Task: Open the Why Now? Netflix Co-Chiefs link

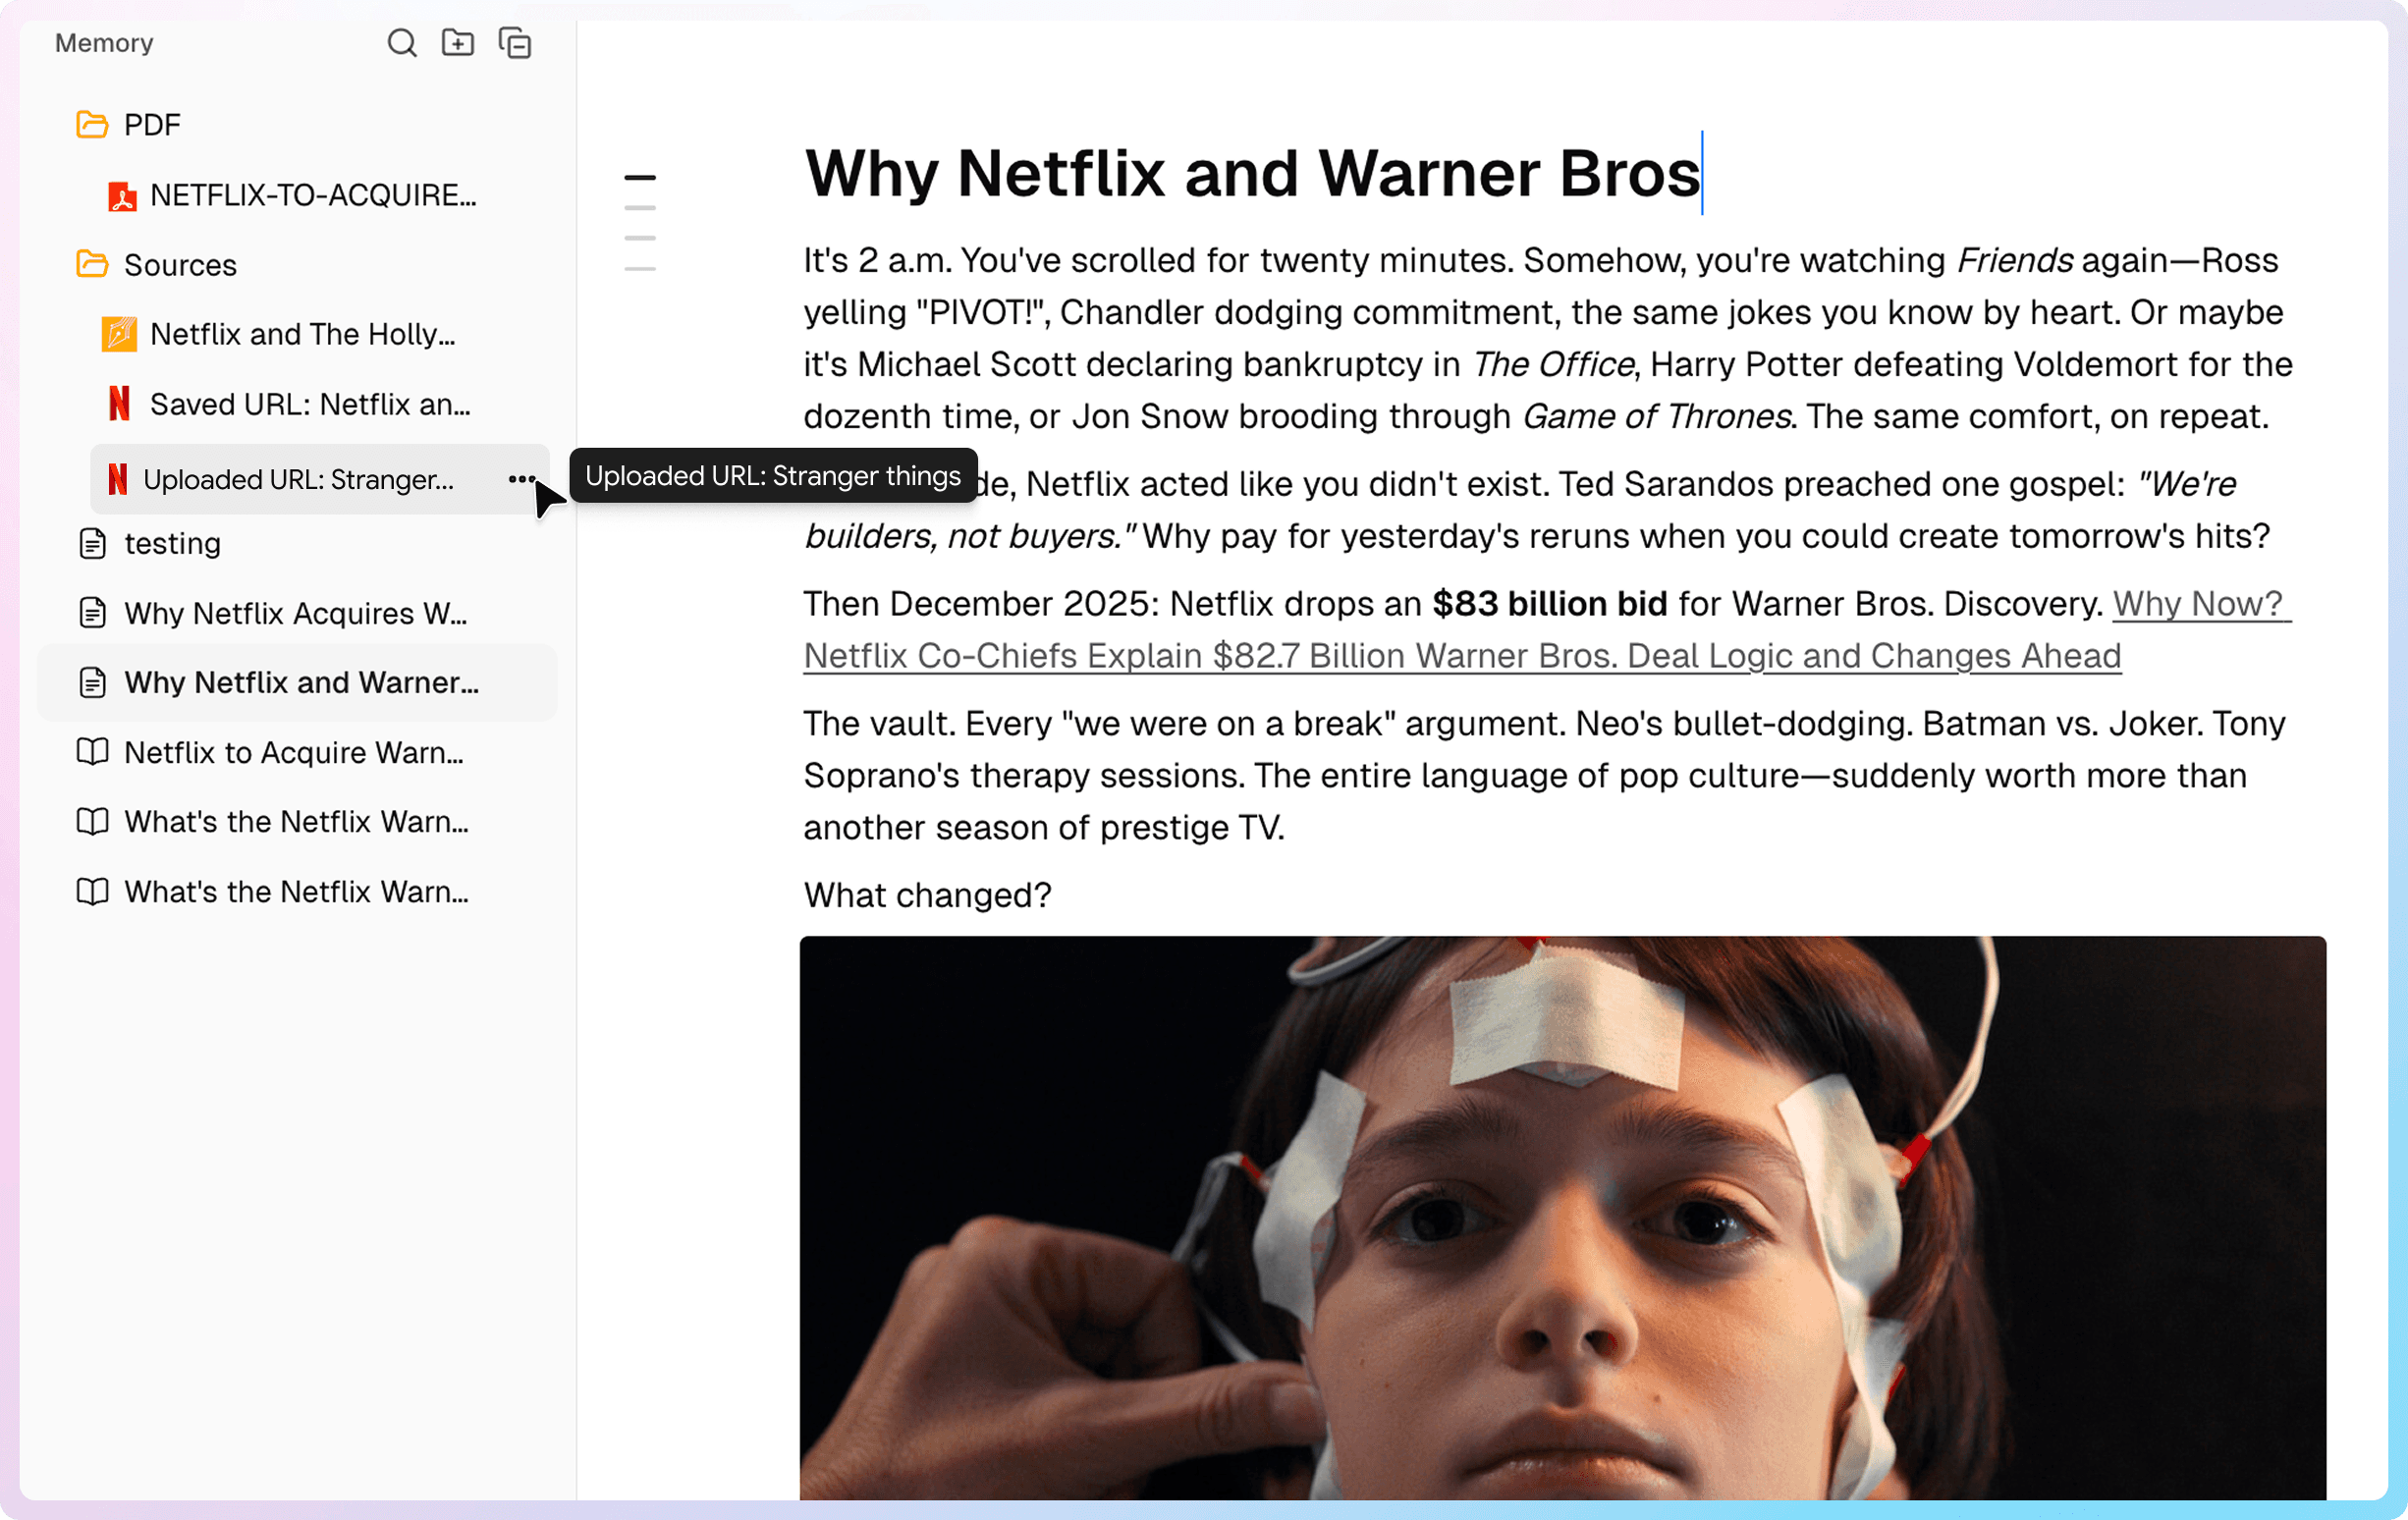Action: tap(1461, 656)
